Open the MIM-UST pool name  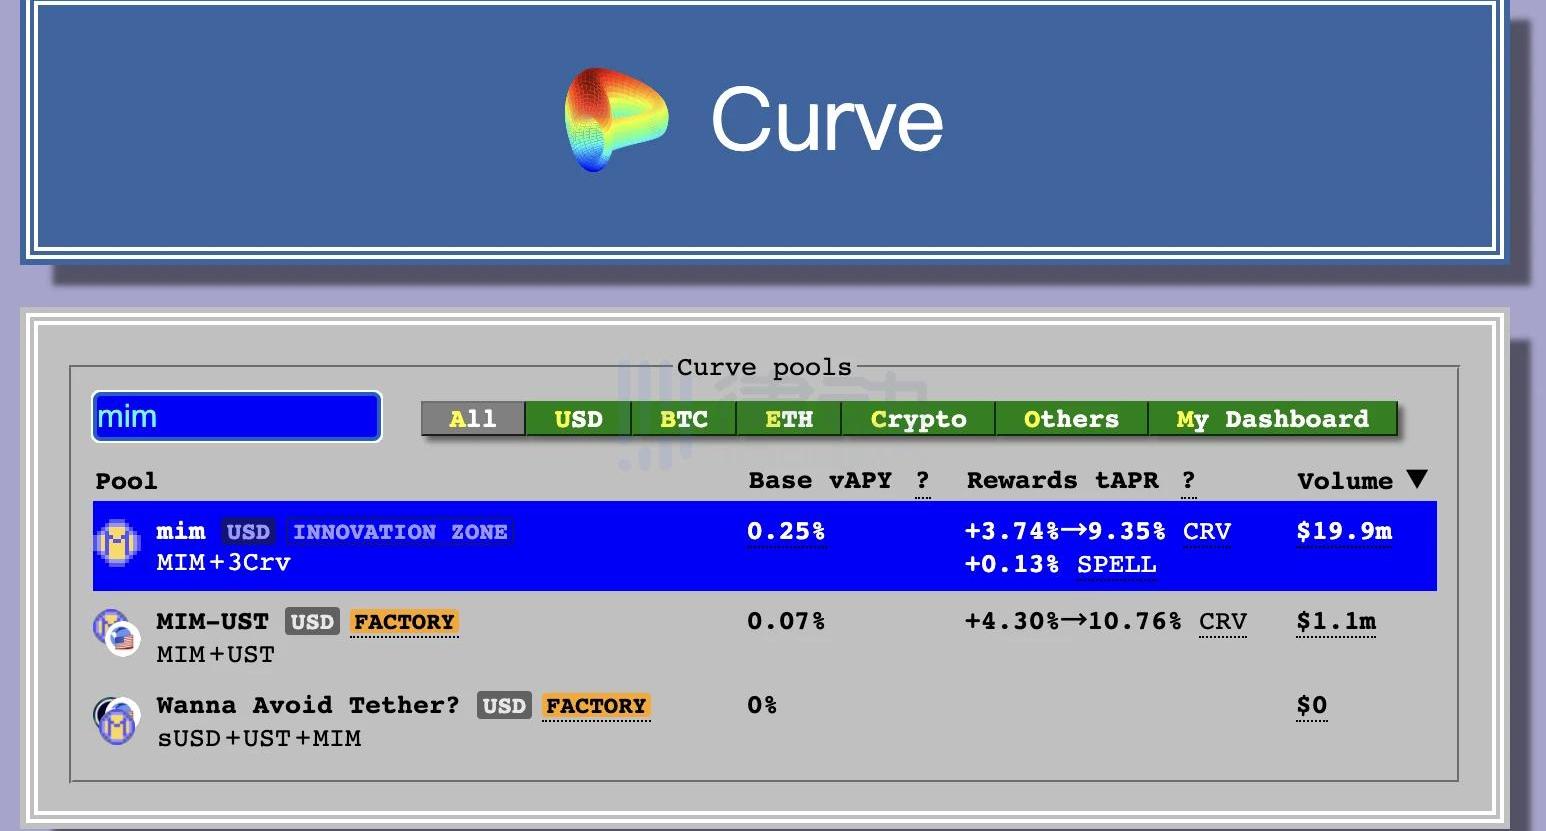pyautogui.click(x=212, y=621)
